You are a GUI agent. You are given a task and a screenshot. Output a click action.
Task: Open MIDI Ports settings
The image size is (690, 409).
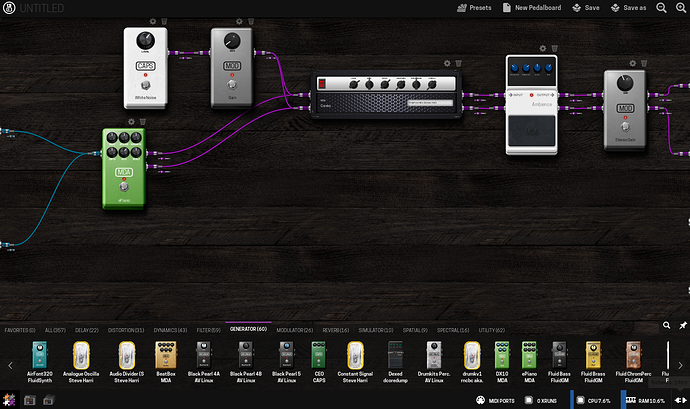coord(495,401)
